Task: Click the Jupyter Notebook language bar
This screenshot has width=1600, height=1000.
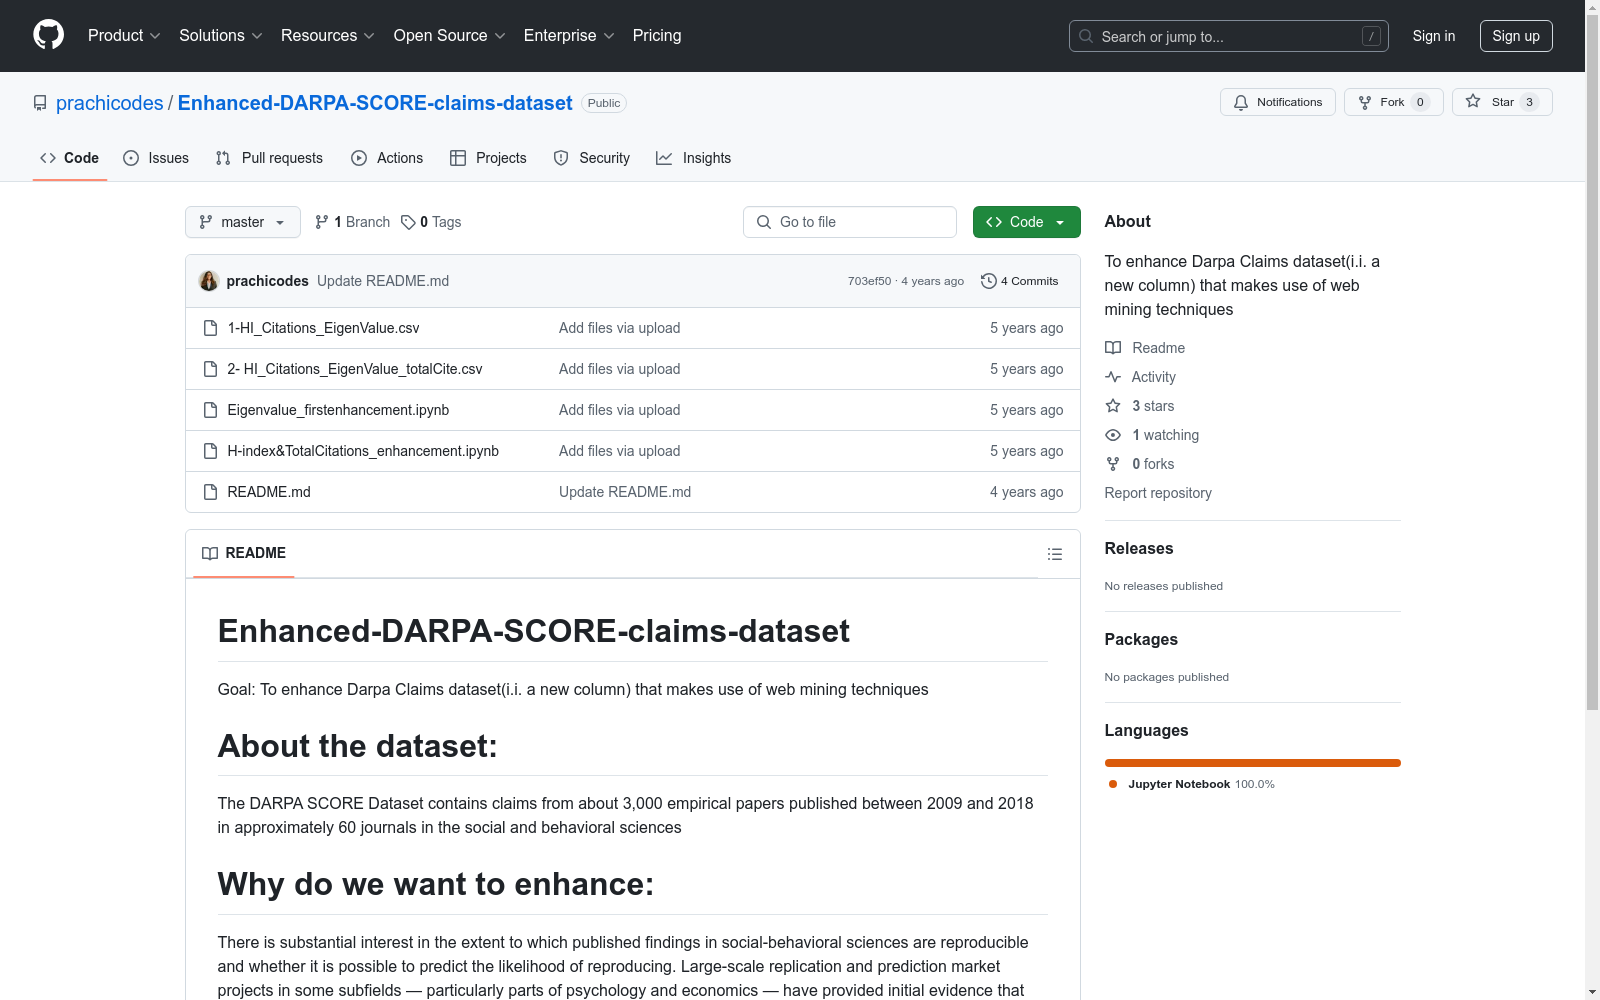Action: (x=1252, y=763)
